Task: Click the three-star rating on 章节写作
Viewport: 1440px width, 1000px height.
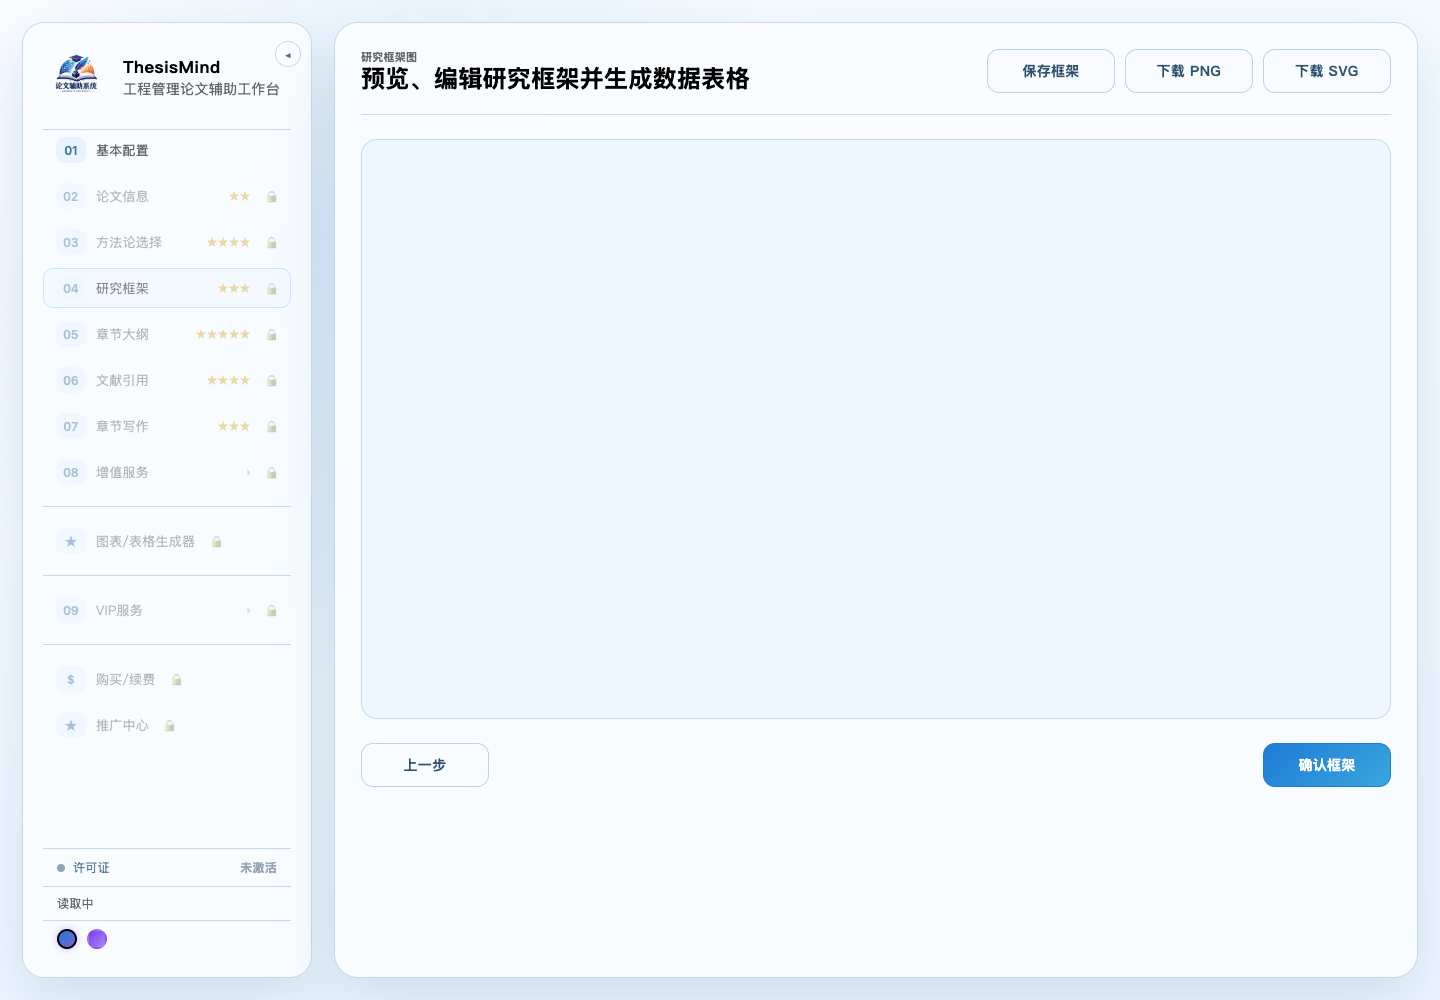Action: click(234, 427)
